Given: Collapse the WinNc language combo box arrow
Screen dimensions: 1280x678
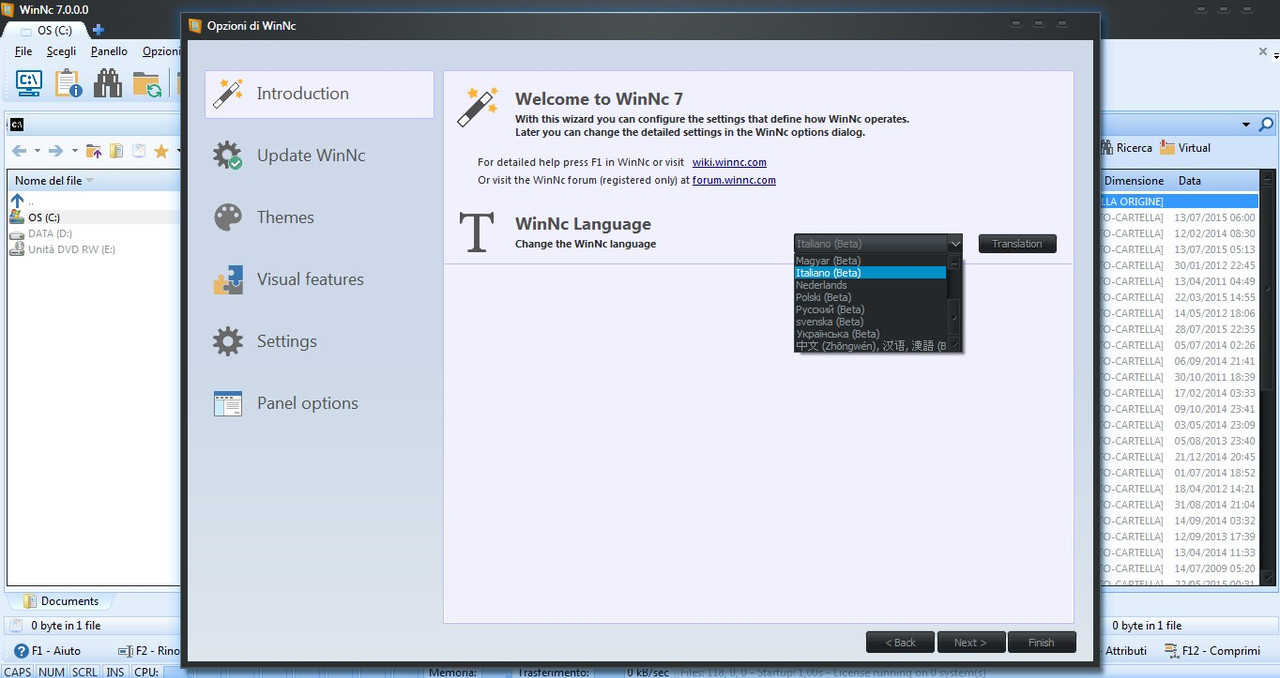Looking at the screenshot, I should coord(955,244).
